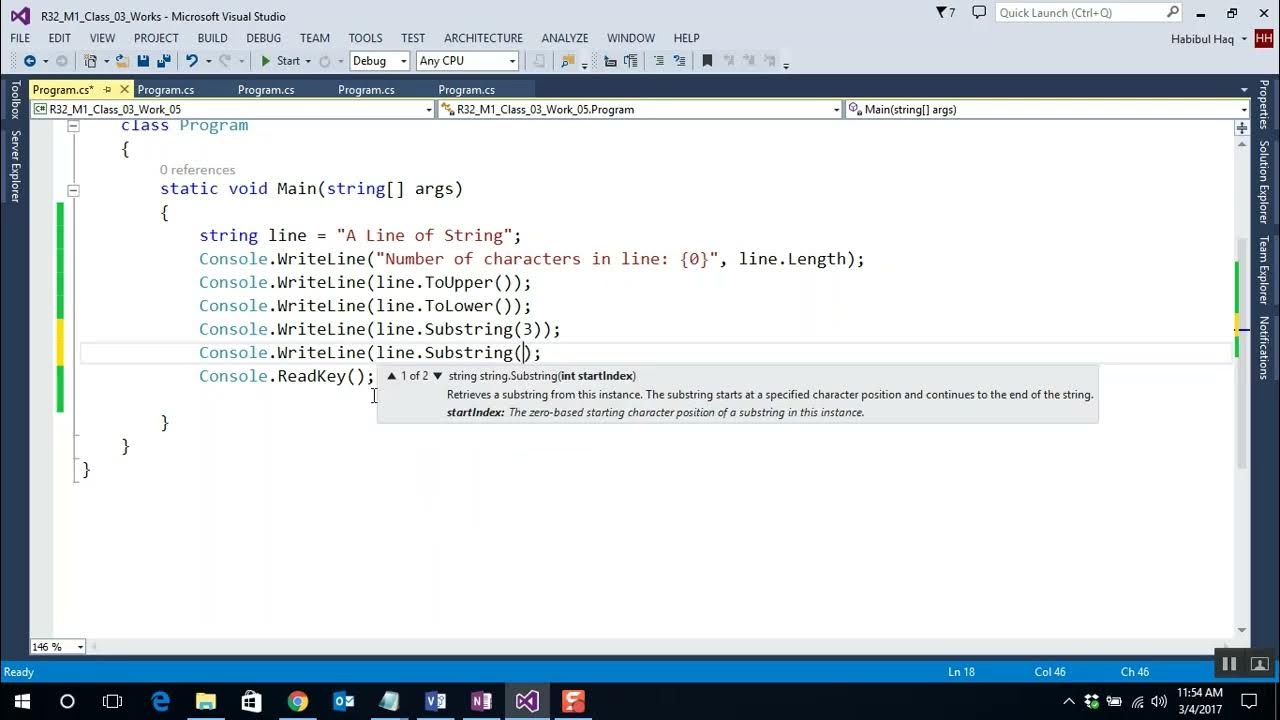Open the Properties side tab

1264,104
